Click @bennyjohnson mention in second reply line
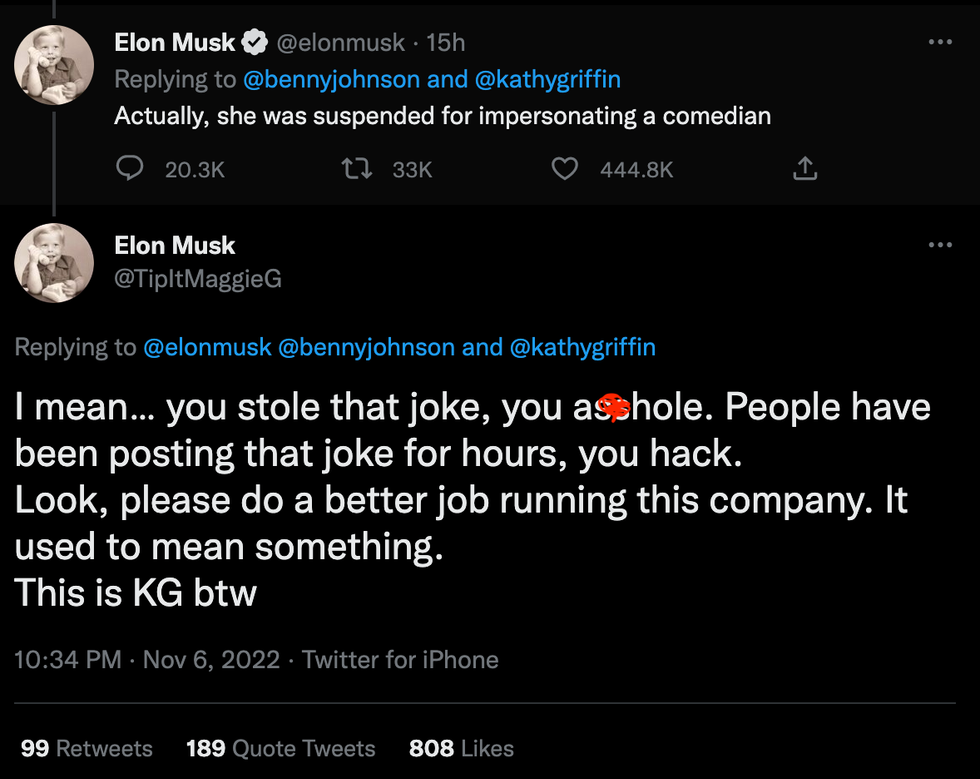 point(365,347)
